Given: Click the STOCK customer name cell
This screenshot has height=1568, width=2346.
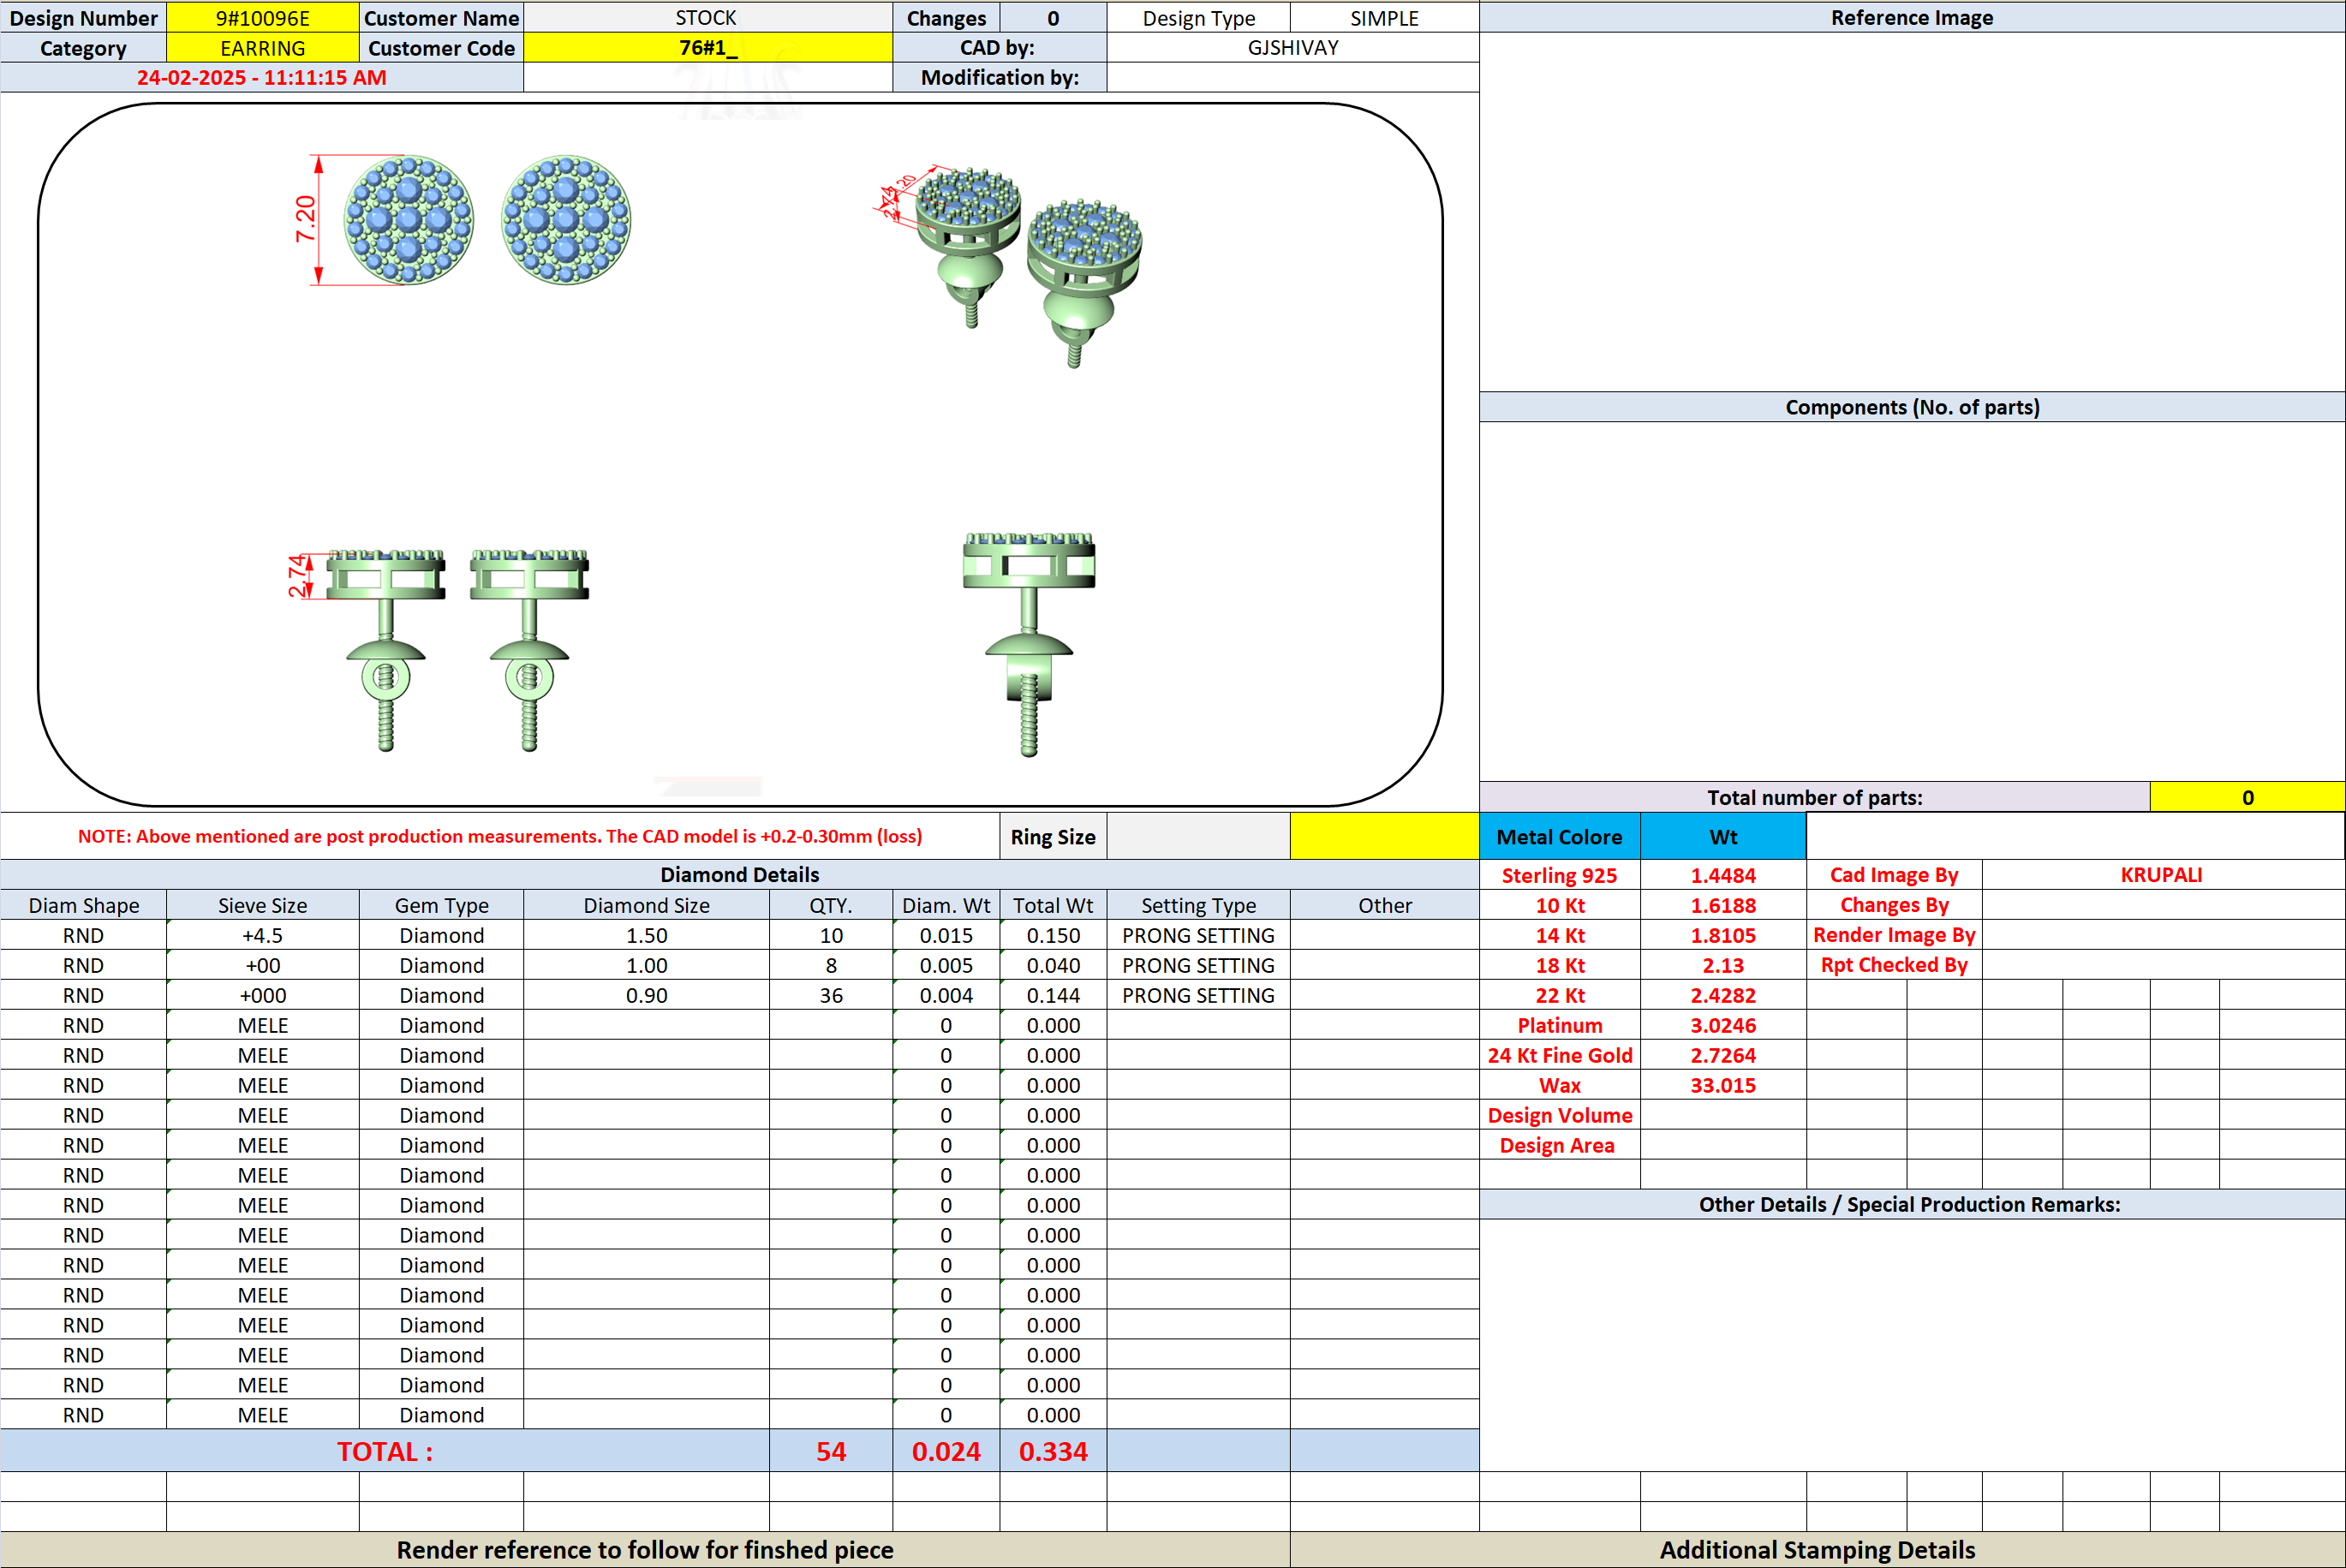Looking at the screenshot, I should (x=707, y=18).
